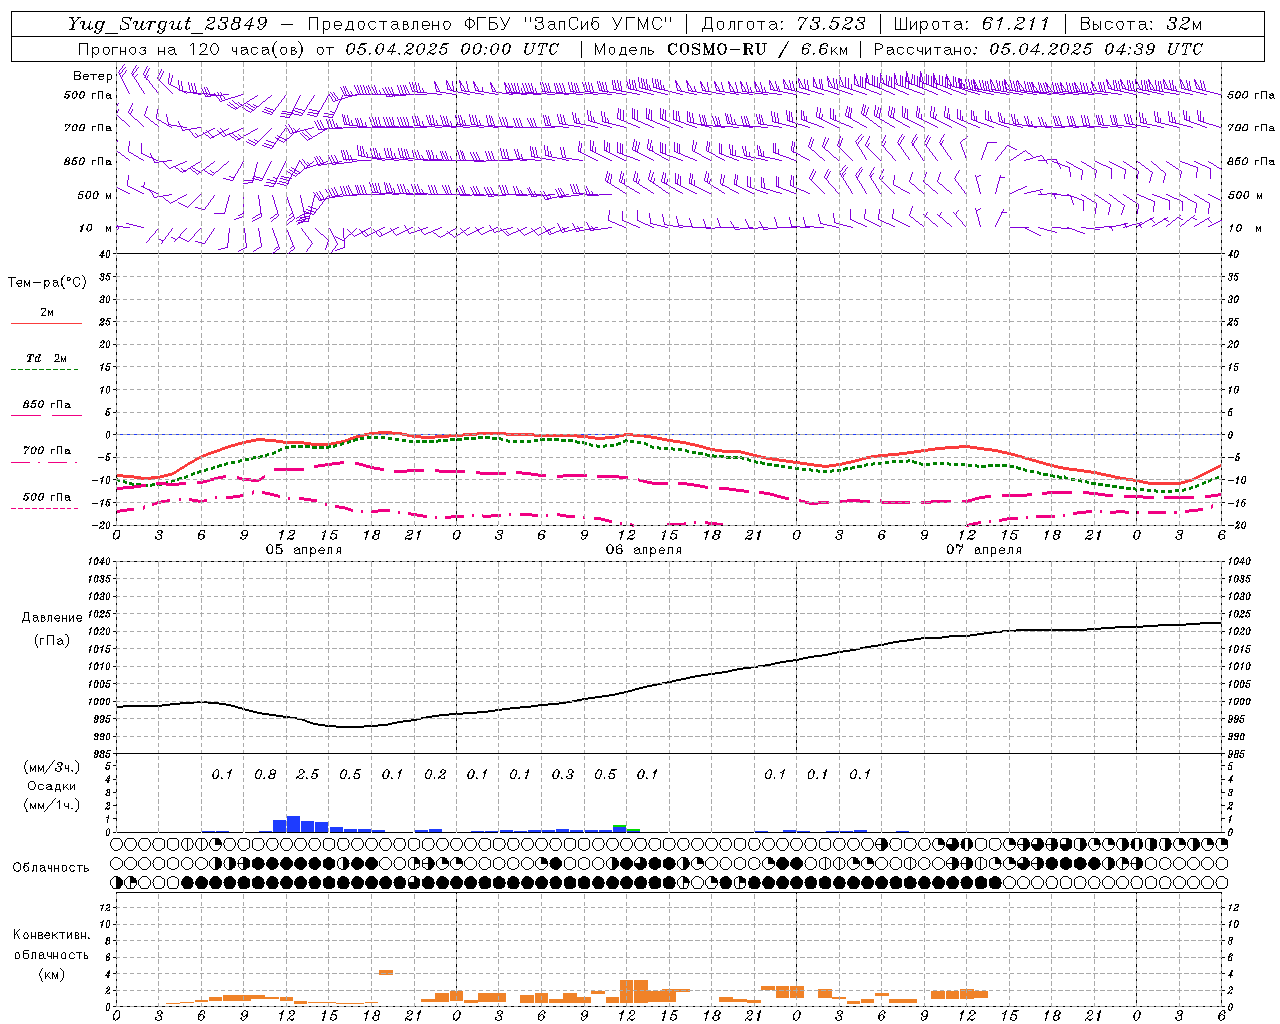1280x1024 pixels.
Task: Click the Широта: 61.211 value
Action: pyautogui.click(x=971, y=24)
